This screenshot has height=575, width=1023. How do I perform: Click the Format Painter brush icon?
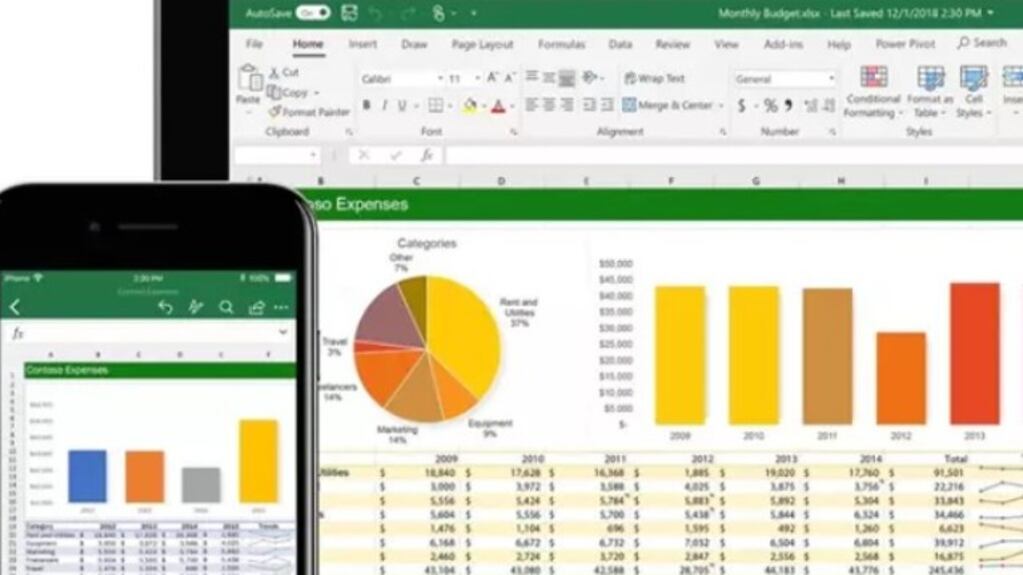coord(275,112)
